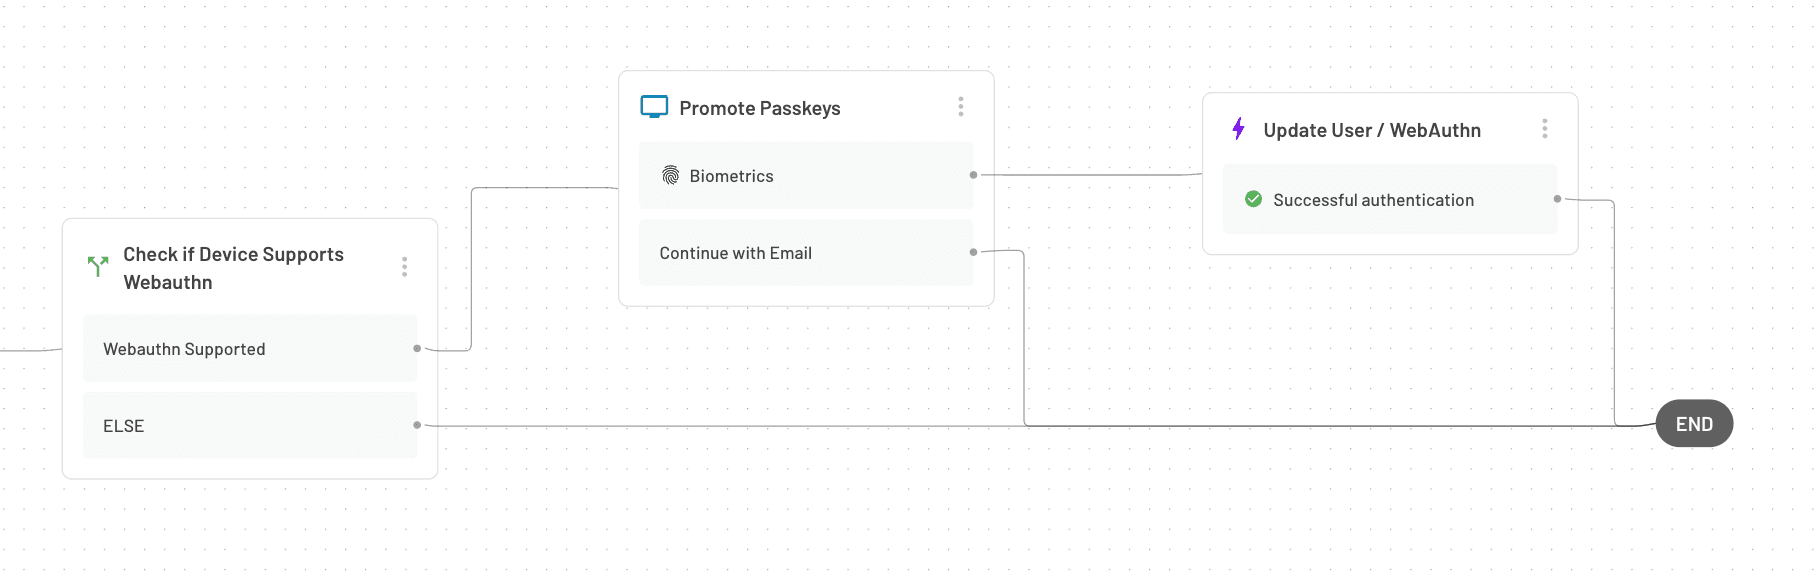Click the blue screen icon on Promote Passkeys
Screen dimensions: 1816x576
click(654, 107)
